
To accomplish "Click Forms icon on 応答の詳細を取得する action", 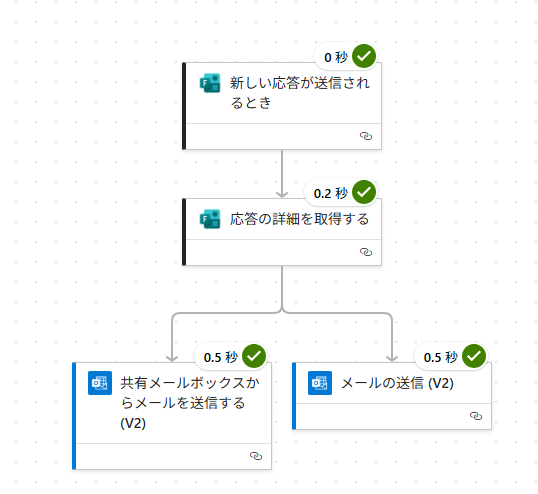I will click(x=210, y=219).
